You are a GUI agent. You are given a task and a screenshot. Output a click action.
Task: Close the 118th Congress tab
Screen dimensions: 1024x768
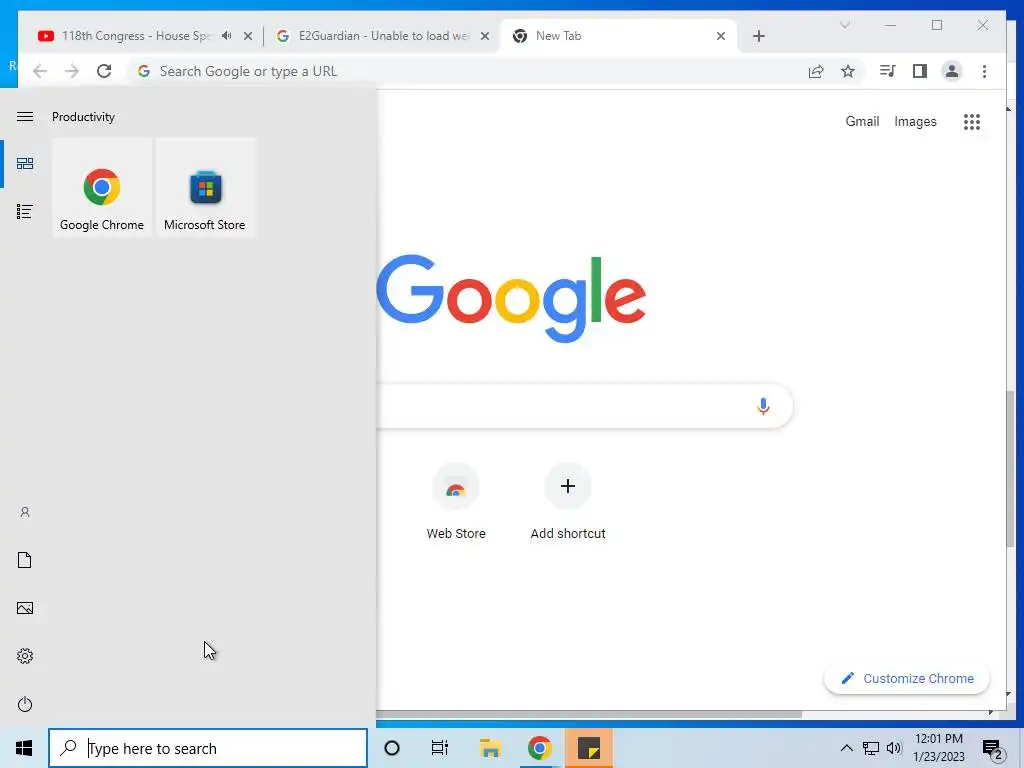coord(248,36)
